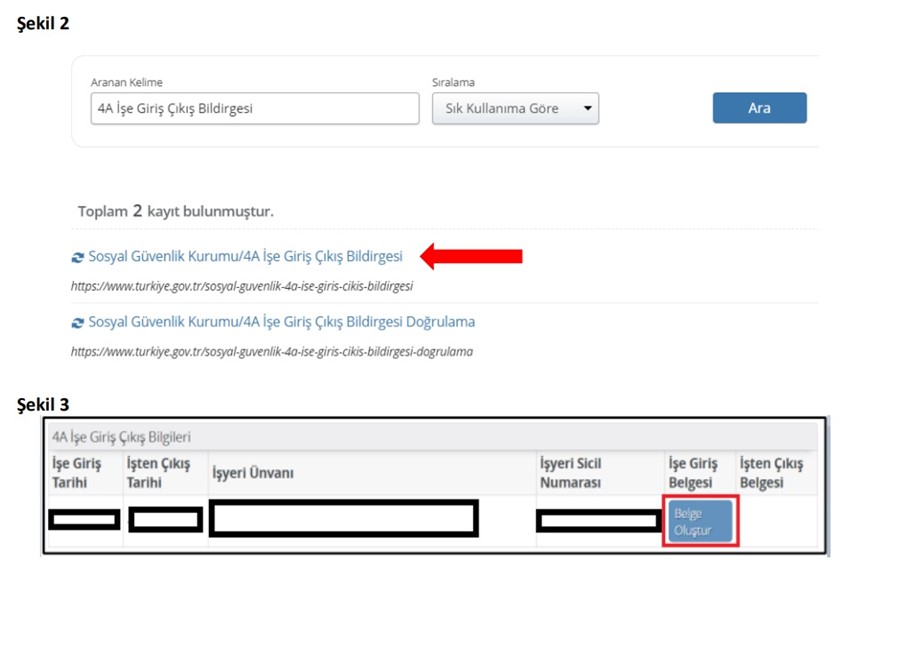Click the icon beside the Bildirgesi Doğrulama result
This screenshot has width=907, height=656.
click(78, 323)
